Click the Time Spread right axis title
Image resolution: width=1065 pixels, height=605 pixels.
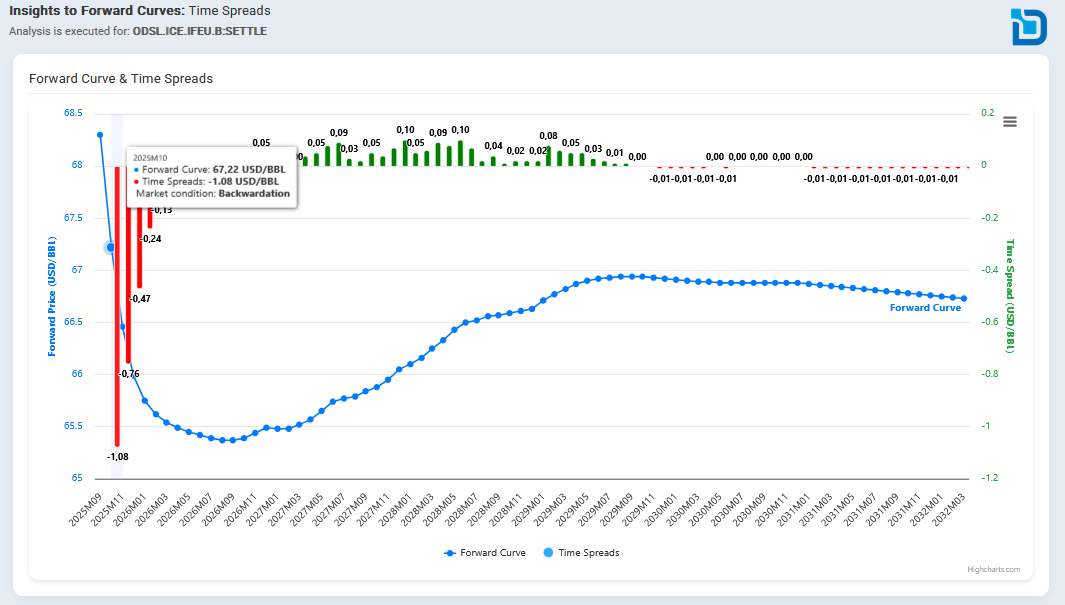click(x=1010, y=296)
